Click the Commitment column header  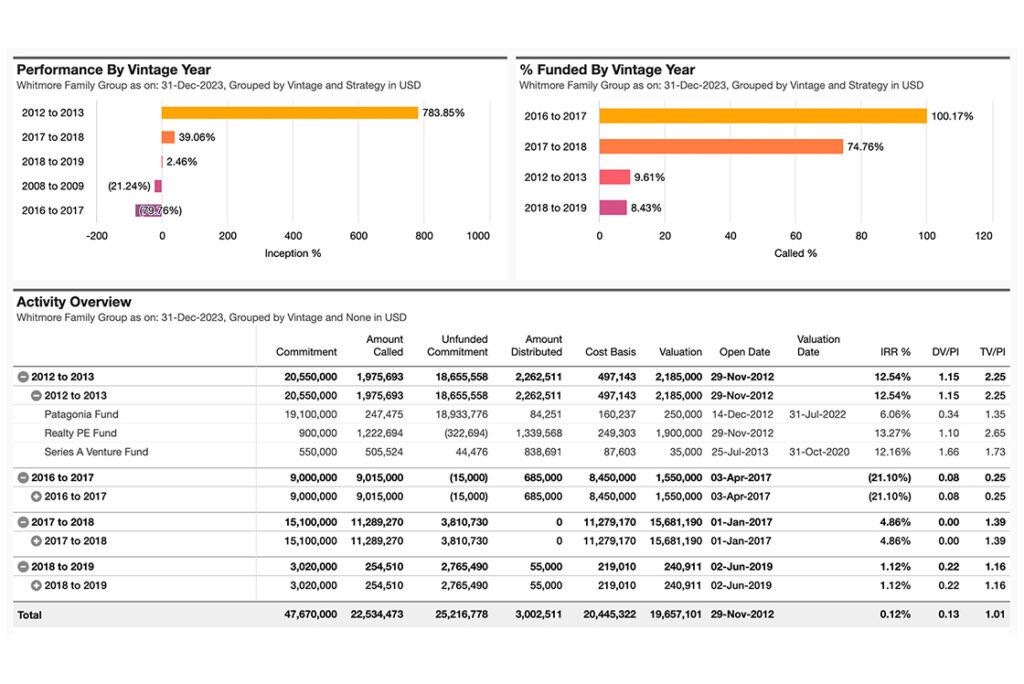(x=308, y=352)
